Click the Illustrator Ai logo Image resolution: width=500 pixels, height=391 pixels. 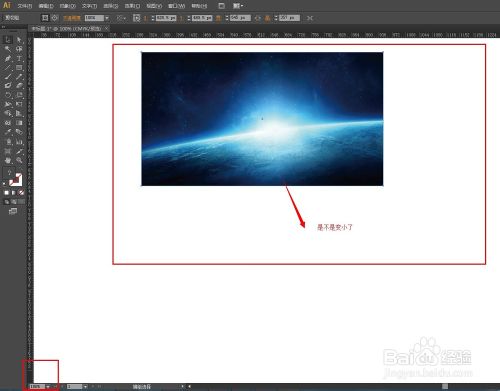6,5
